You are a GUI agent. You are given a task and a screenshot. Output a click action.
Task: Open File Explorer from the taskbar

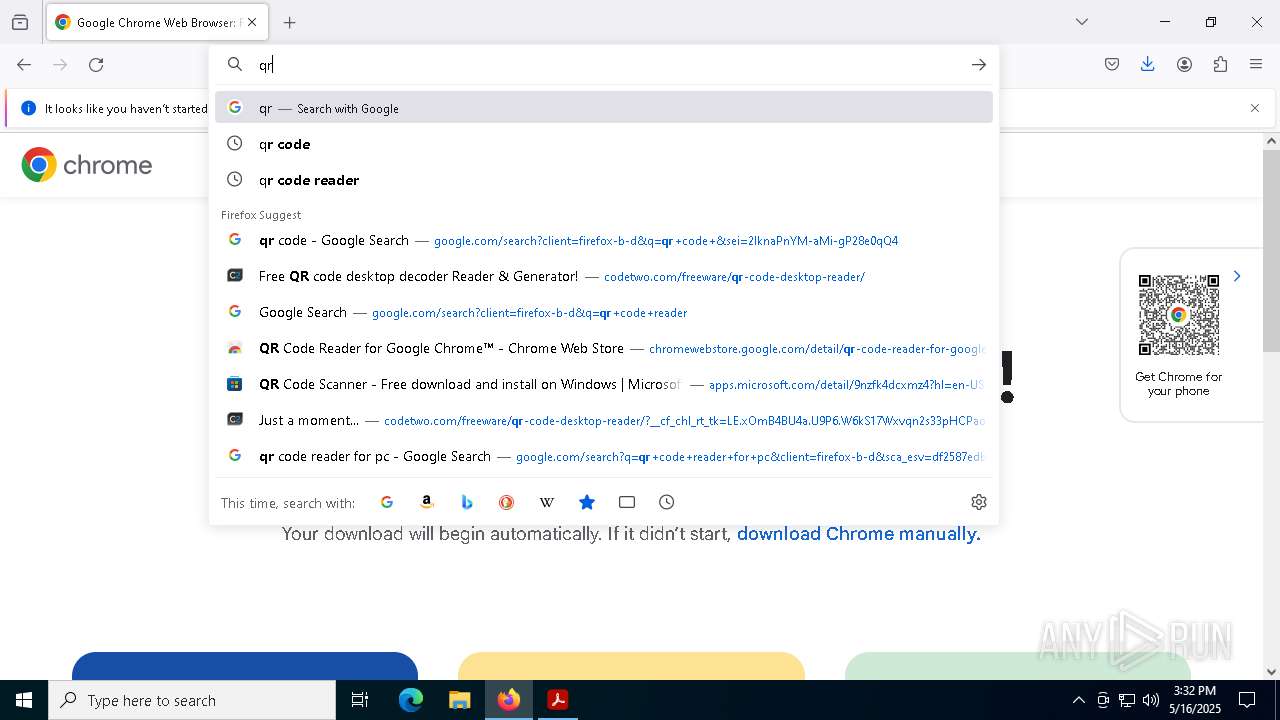459,700
